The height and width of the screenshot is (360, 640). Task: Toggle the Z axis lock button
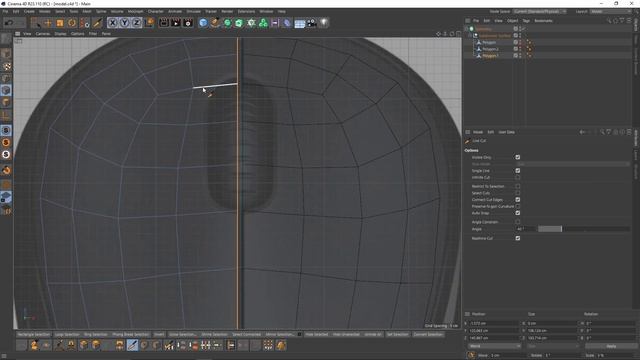pyautogui.click(x=136, y=23)
